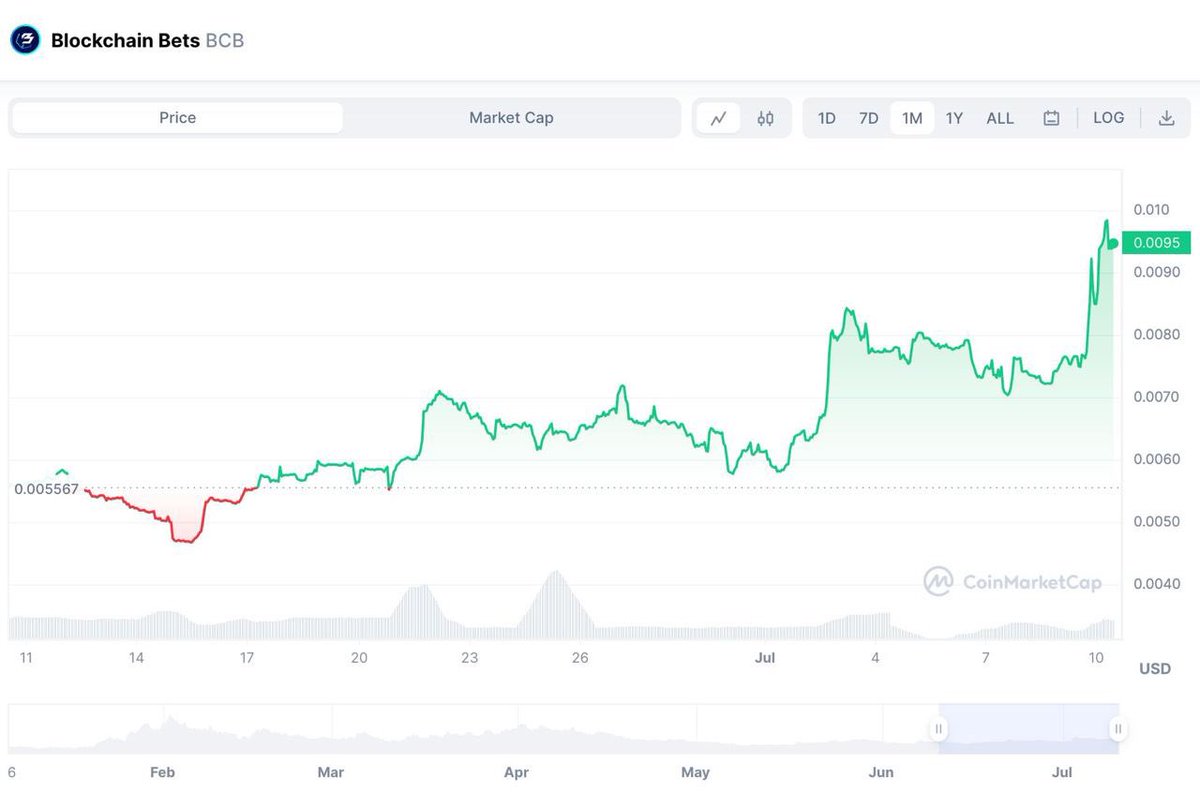Image resolution: width=1200 pixels, height=792 pixels.
Task: Click the 0.0040 price axis label
Action: [1157, 584]
